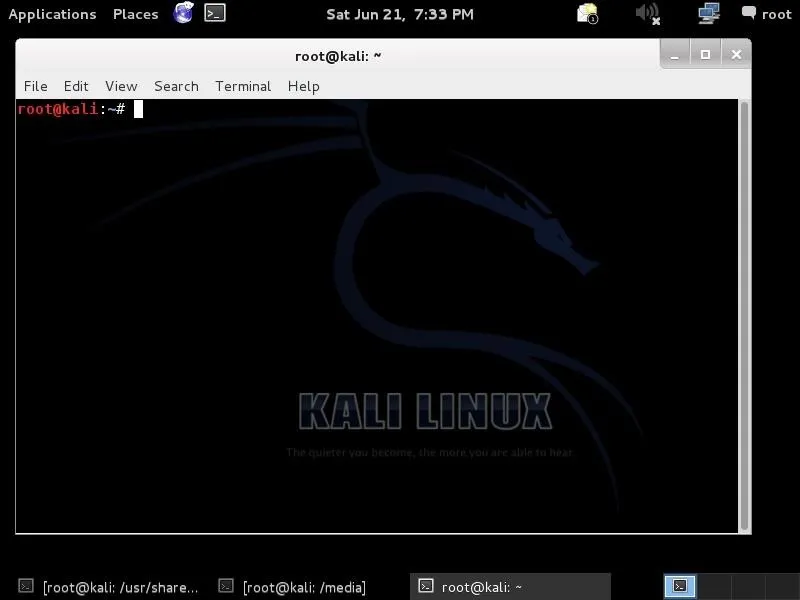Open the File menu in terminal
The width and height of the screenshot is (800, 600).
tap(35, 86)
